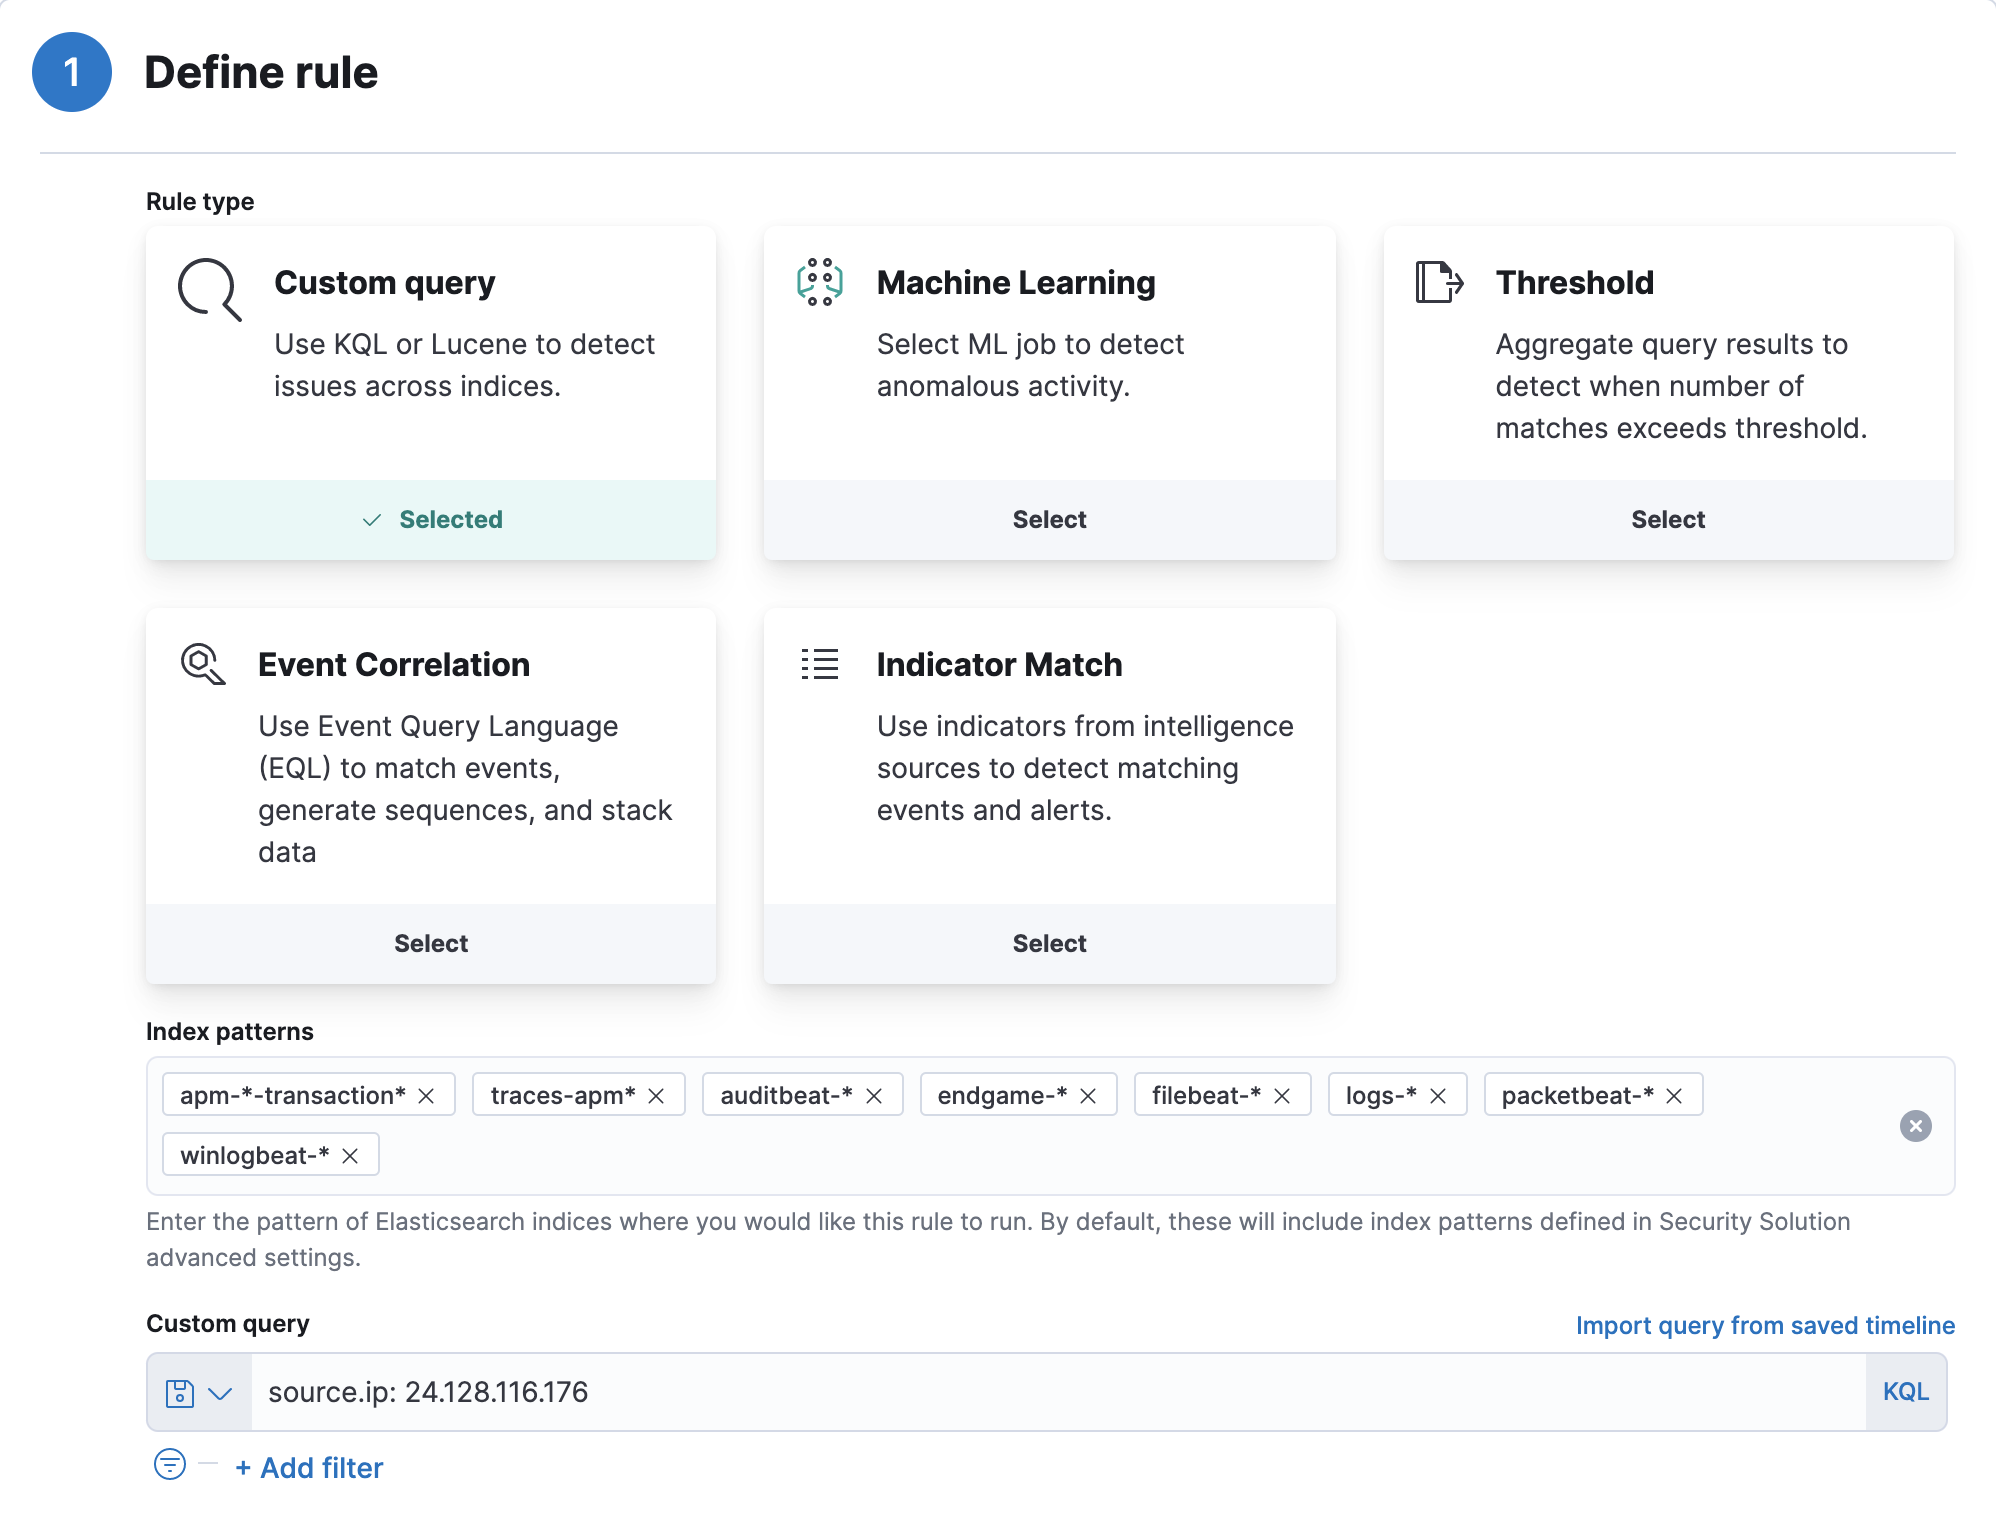Image resolution: width=1996 pixels, height=1514 pixels.
Task: Choose the Indicator Match rule type
Action: click(x=1049, y=944)
